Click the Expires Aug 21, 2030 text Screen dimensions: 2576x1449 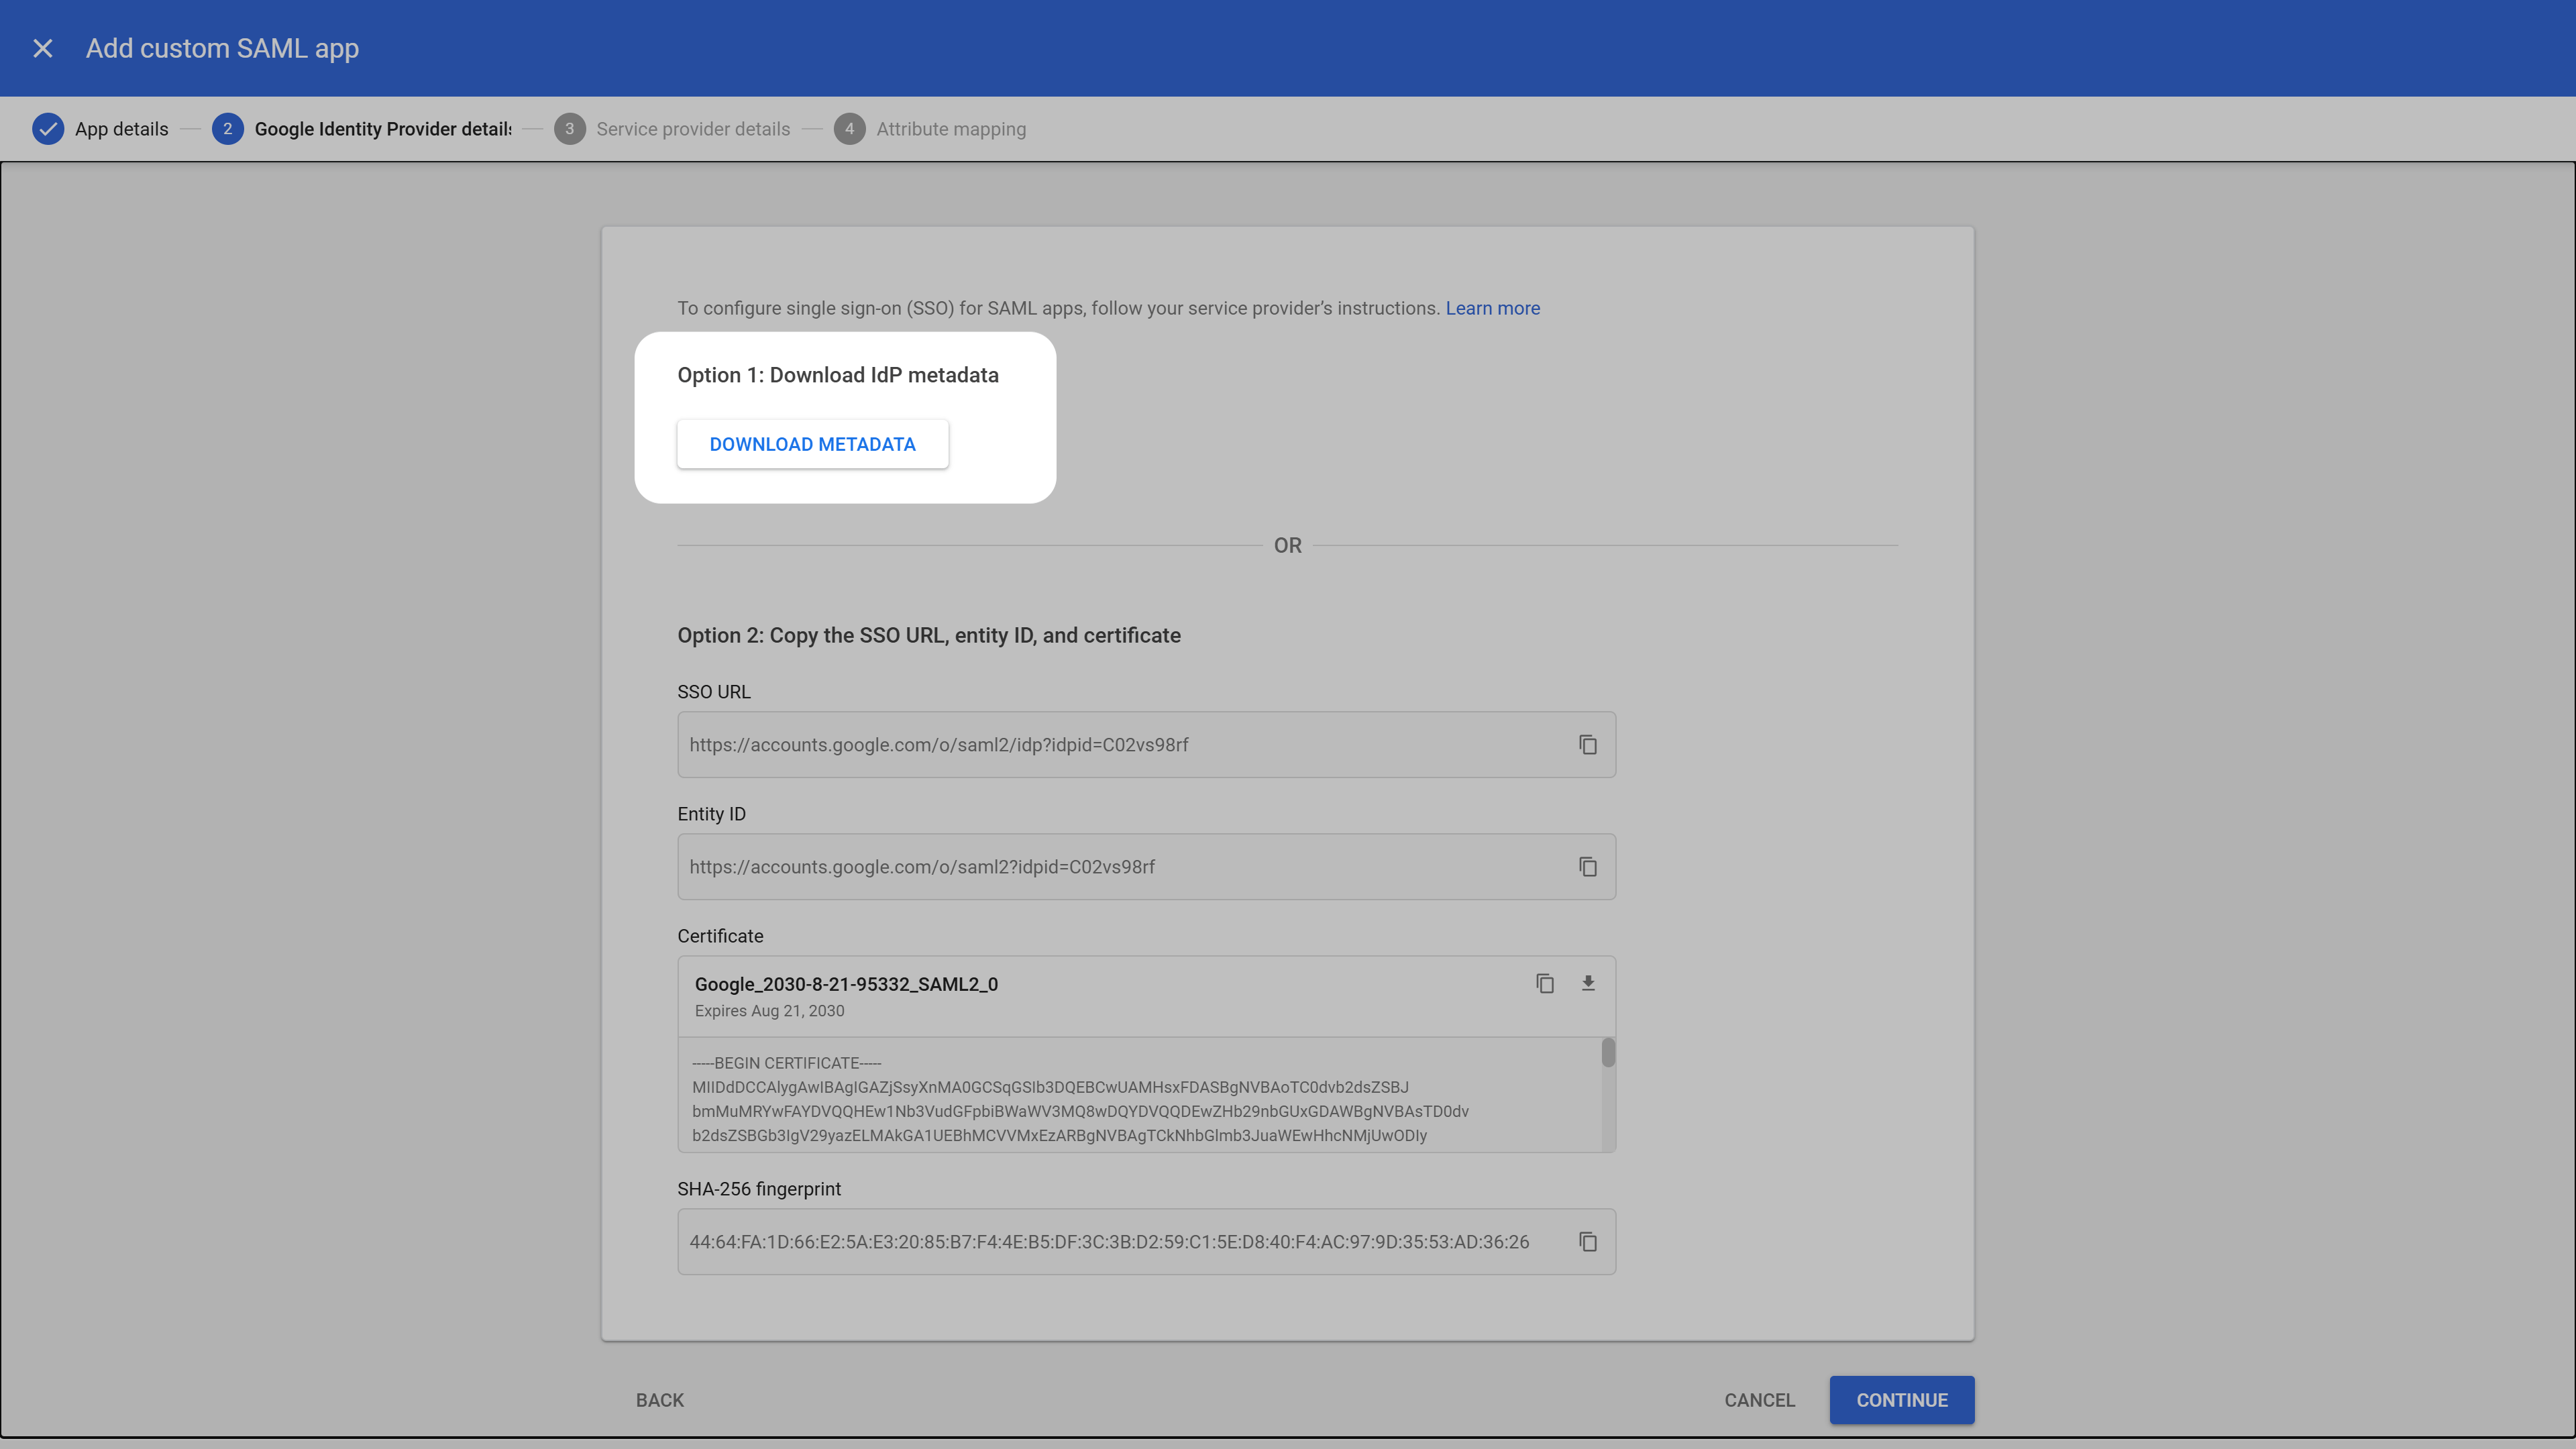[x=769, y=1011]
